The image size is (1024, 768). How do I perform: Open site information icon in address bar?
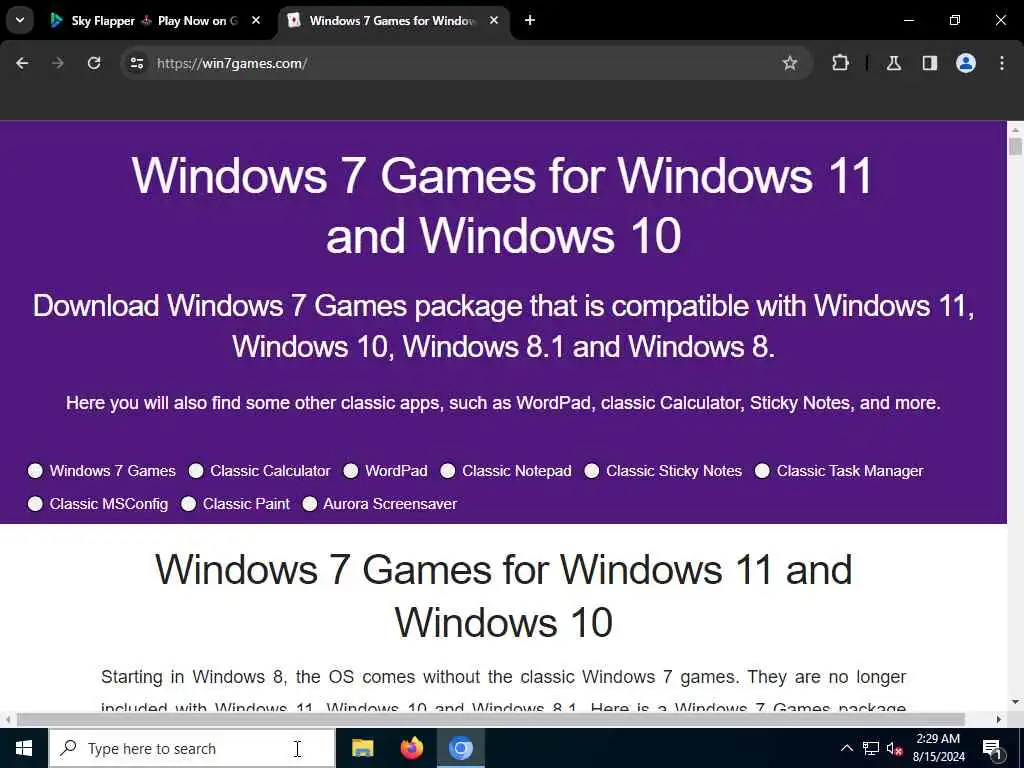click(137, 63)
